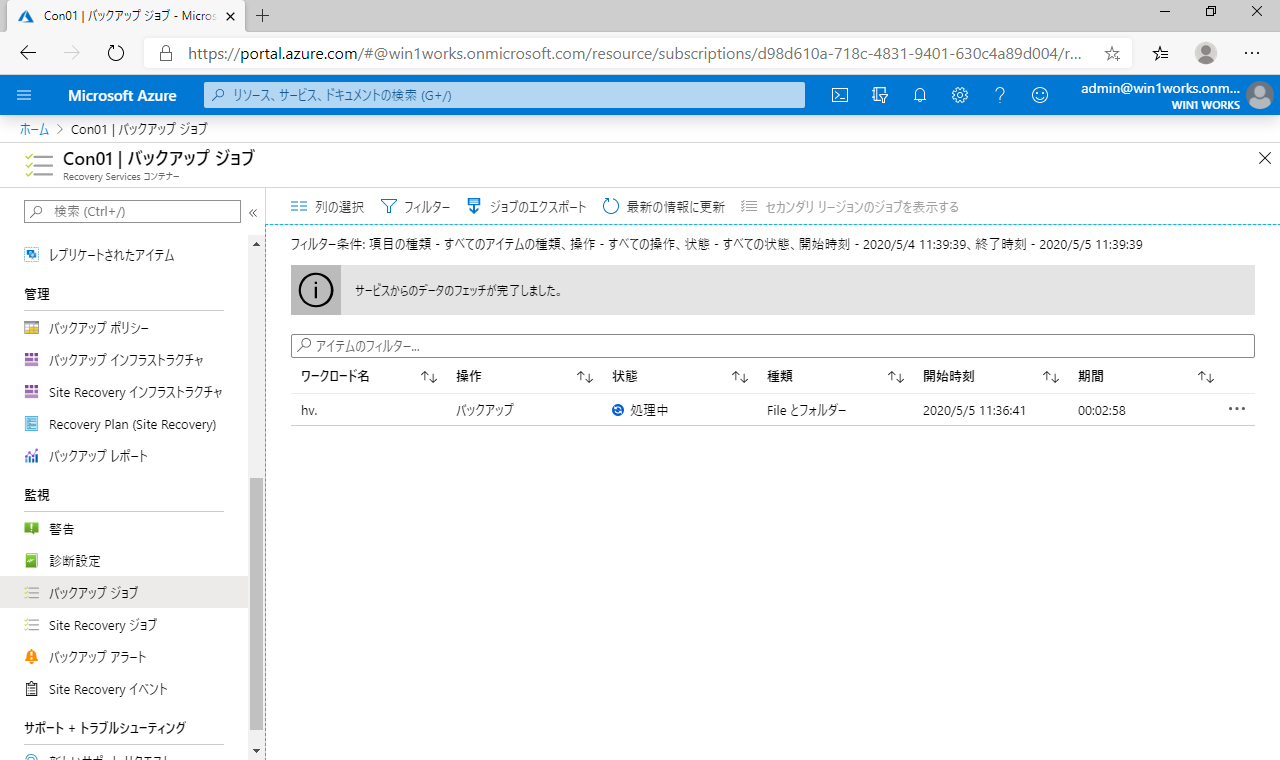Click the Azure resource search box
1280x760 pixels.
tap(504, 95)
